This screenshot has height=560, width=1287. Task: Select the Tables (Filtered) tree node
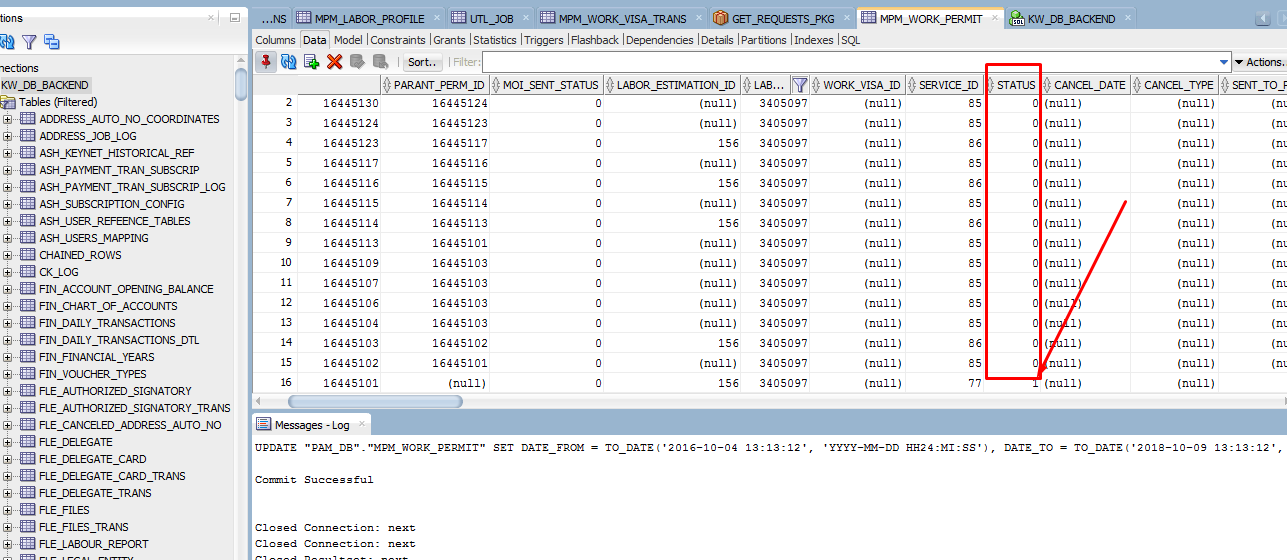(58, 102)
